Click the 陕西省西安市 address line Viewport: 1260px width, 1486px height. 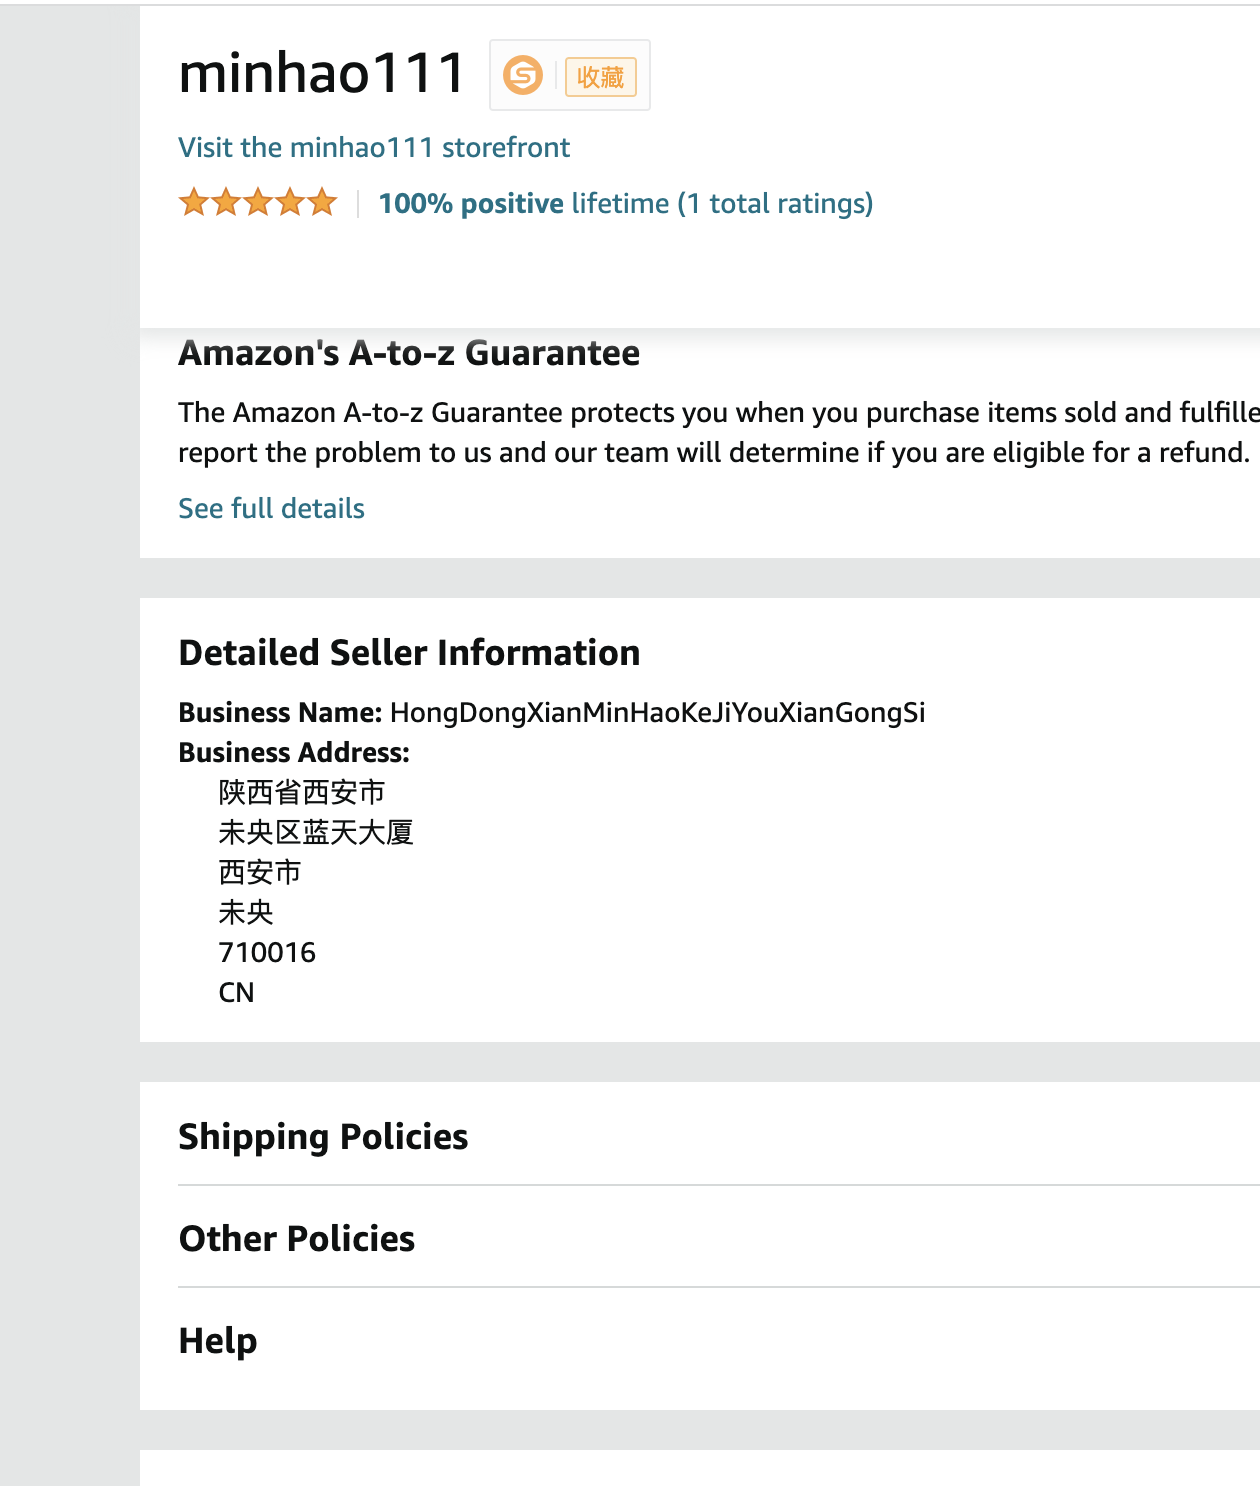tap(302, 793)
